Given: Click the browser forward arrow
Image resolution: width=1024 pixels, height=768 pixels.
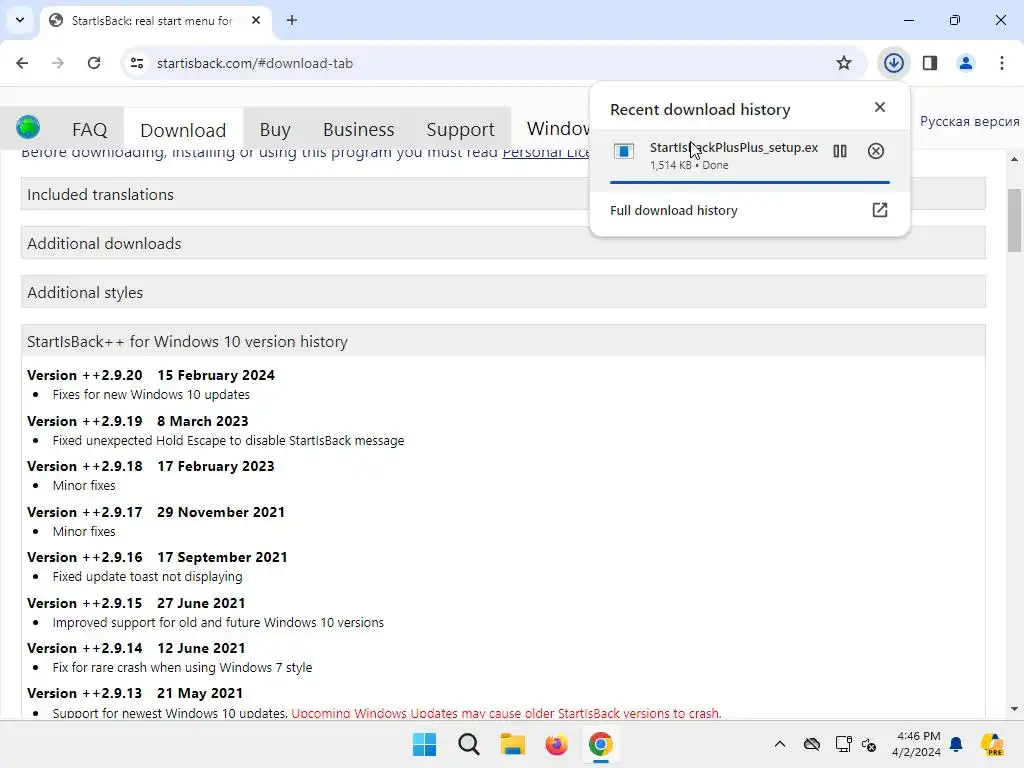Looking at the screenshot, I should 57,63.
